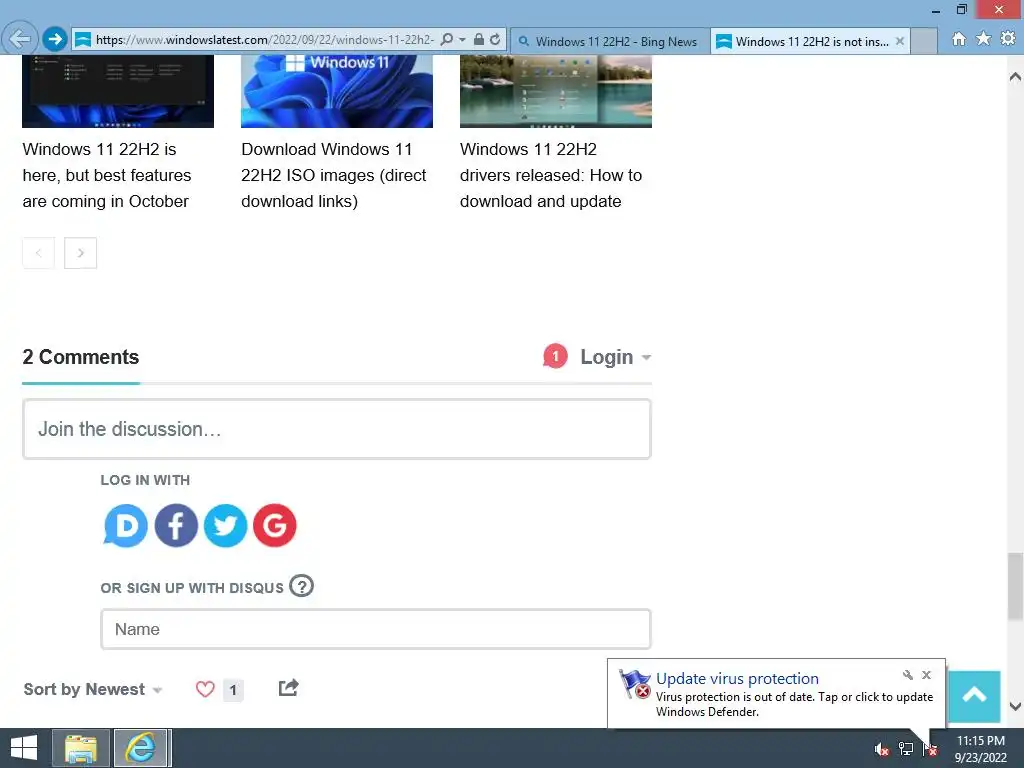Viewport: 1024px width, 768px height.
Task: Click the scrollbar up arrow
Action: tap(1015, 76)
